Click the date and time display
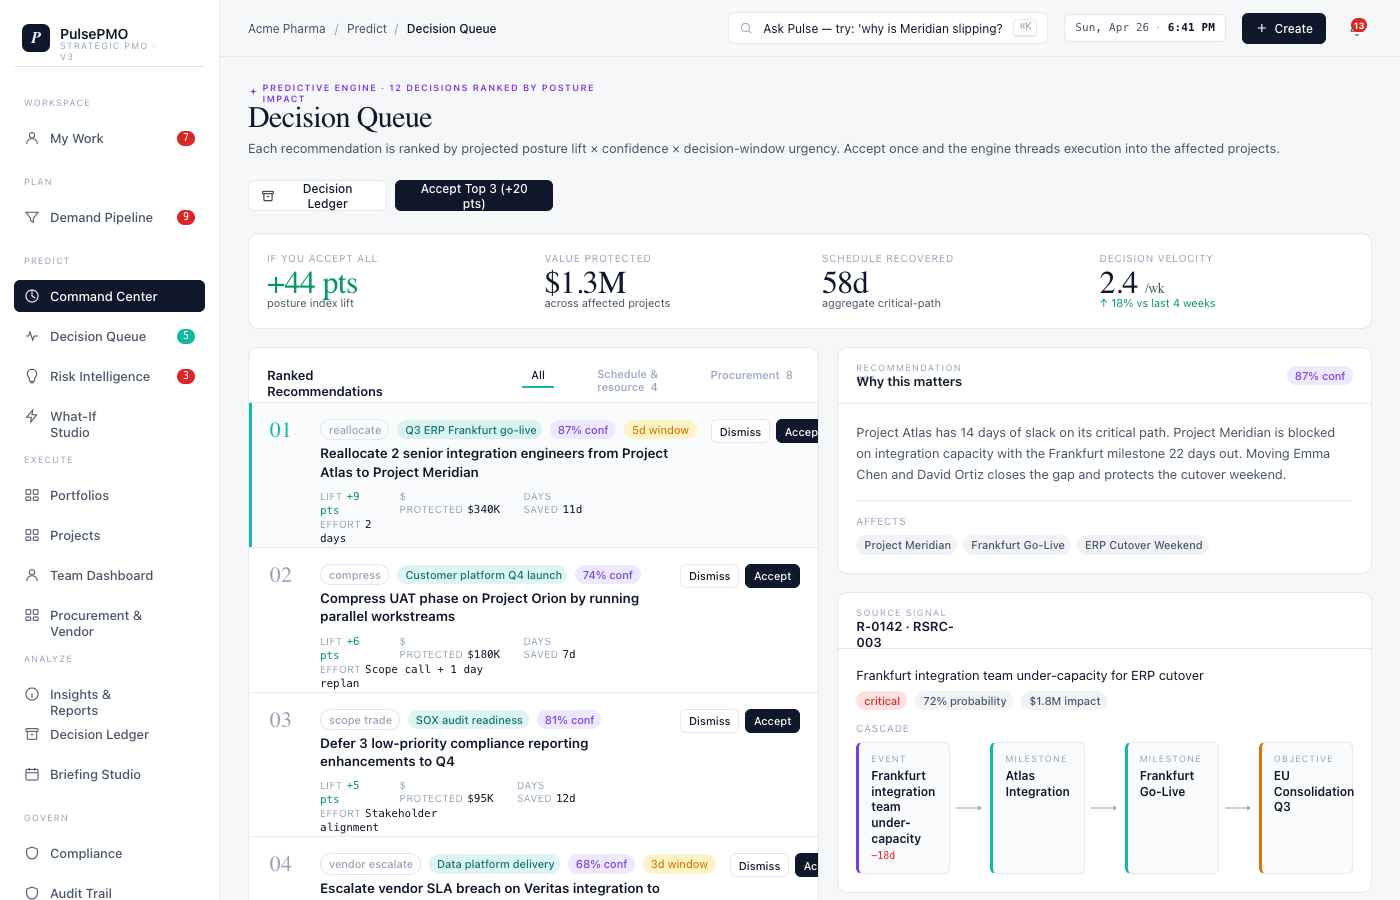Screen dimensions: 1400x900 click(x=1144, y=28)
